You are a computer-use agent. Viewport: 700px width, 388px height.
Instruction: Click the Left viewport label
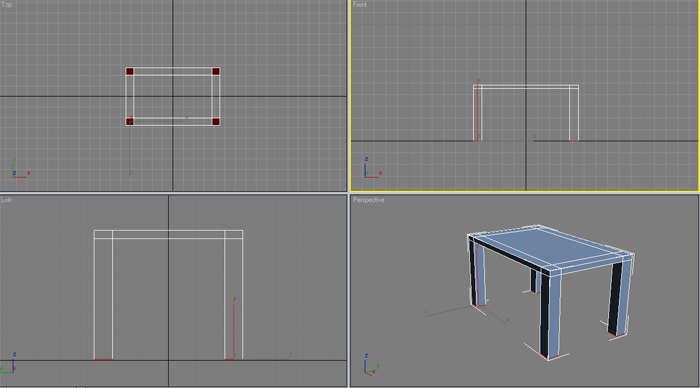coord(6,200)
